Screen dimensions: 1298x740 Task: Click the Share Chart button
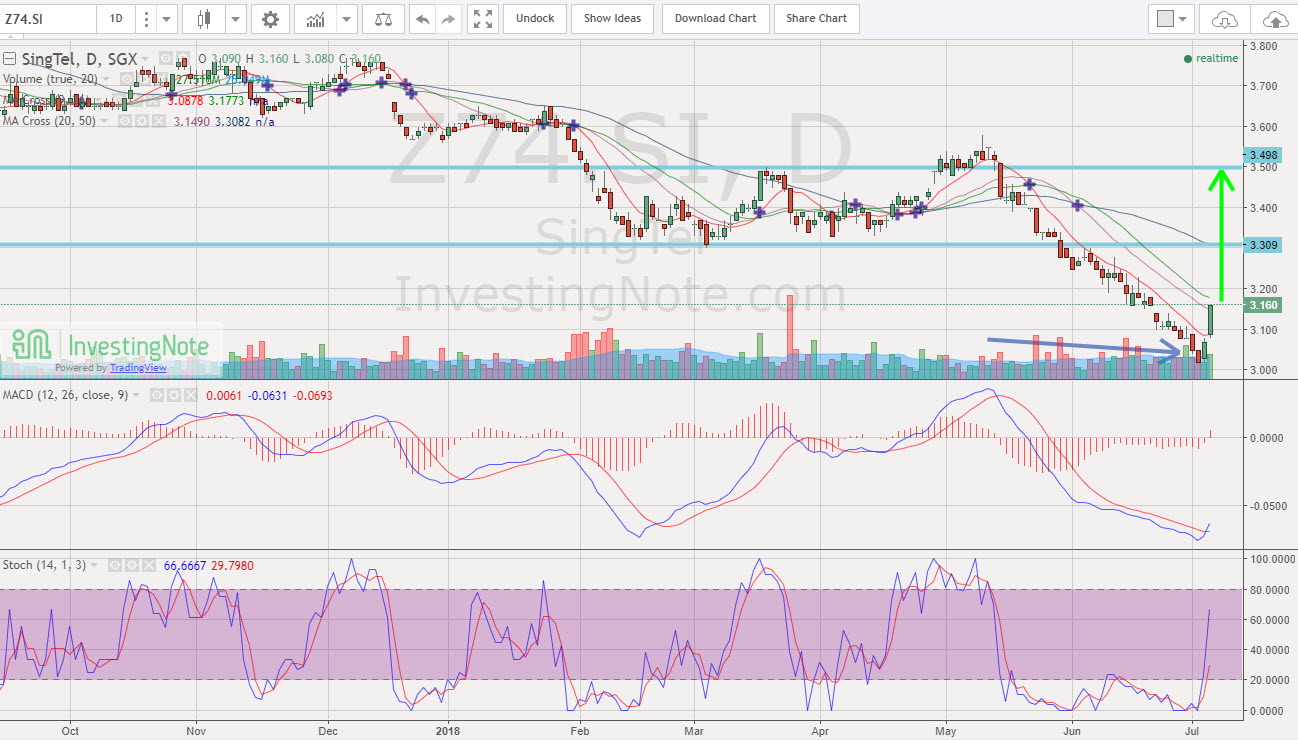[x=818, y=18]
